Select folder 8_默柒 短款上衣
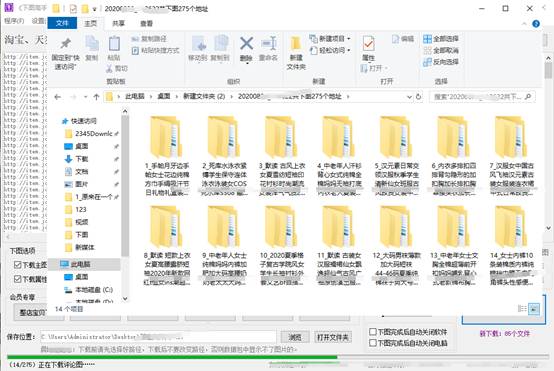Image resolution: width=554 pixels, height=371 pixels. [x=167, y=246]
